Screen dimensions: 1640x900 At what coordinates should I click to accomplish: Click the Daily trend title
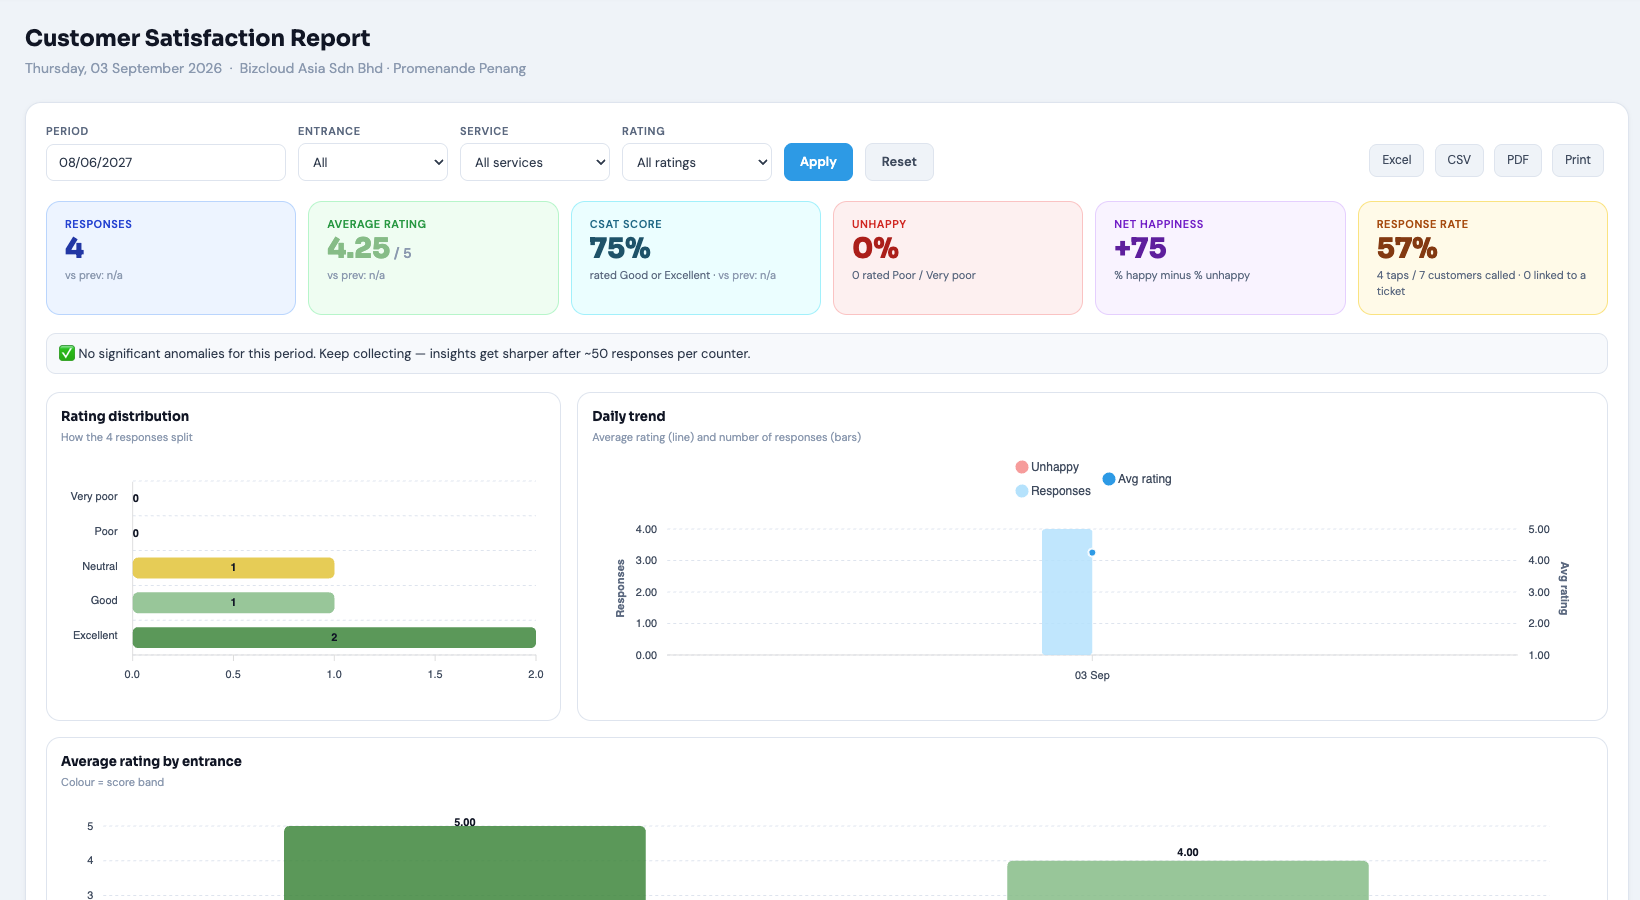coord(628,416)
